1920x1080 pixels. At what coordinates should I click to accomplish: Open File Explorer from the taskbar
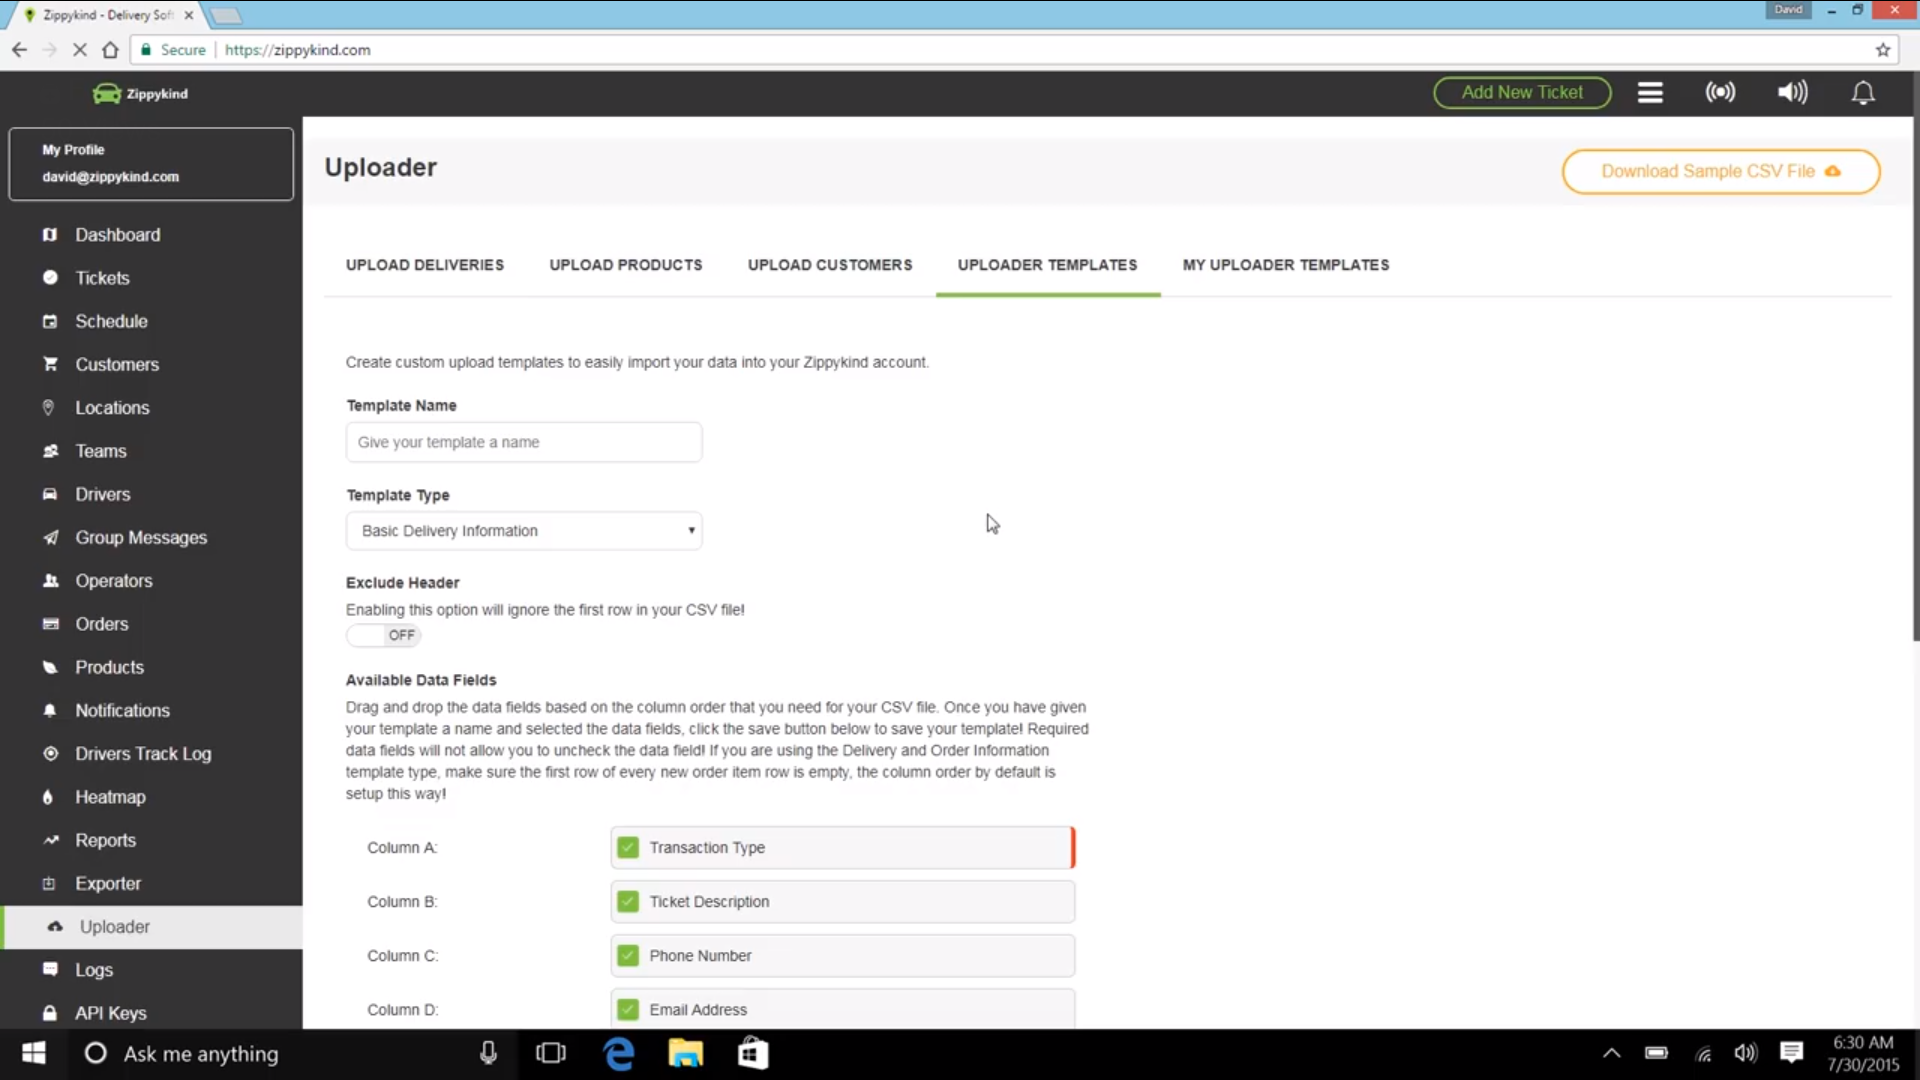click(x=686, y=1054)
